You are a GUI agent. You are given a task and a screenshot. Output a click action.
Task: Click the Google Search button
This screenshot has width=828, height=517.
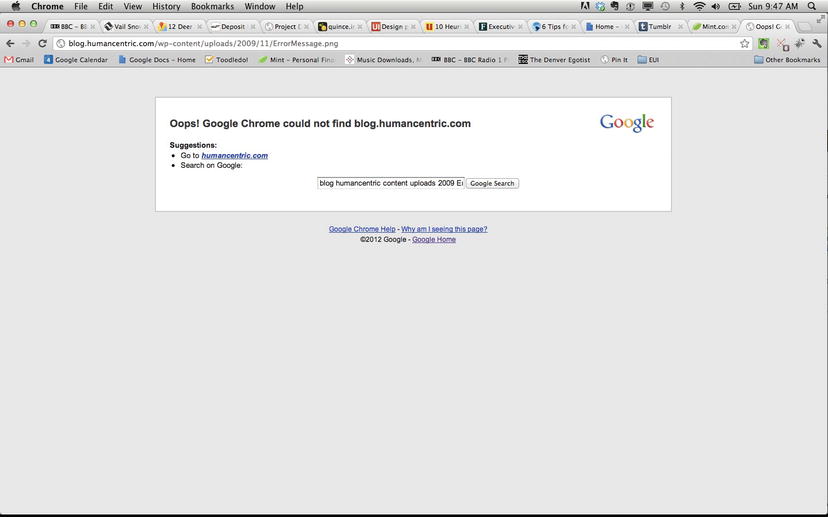pos(492,183)
